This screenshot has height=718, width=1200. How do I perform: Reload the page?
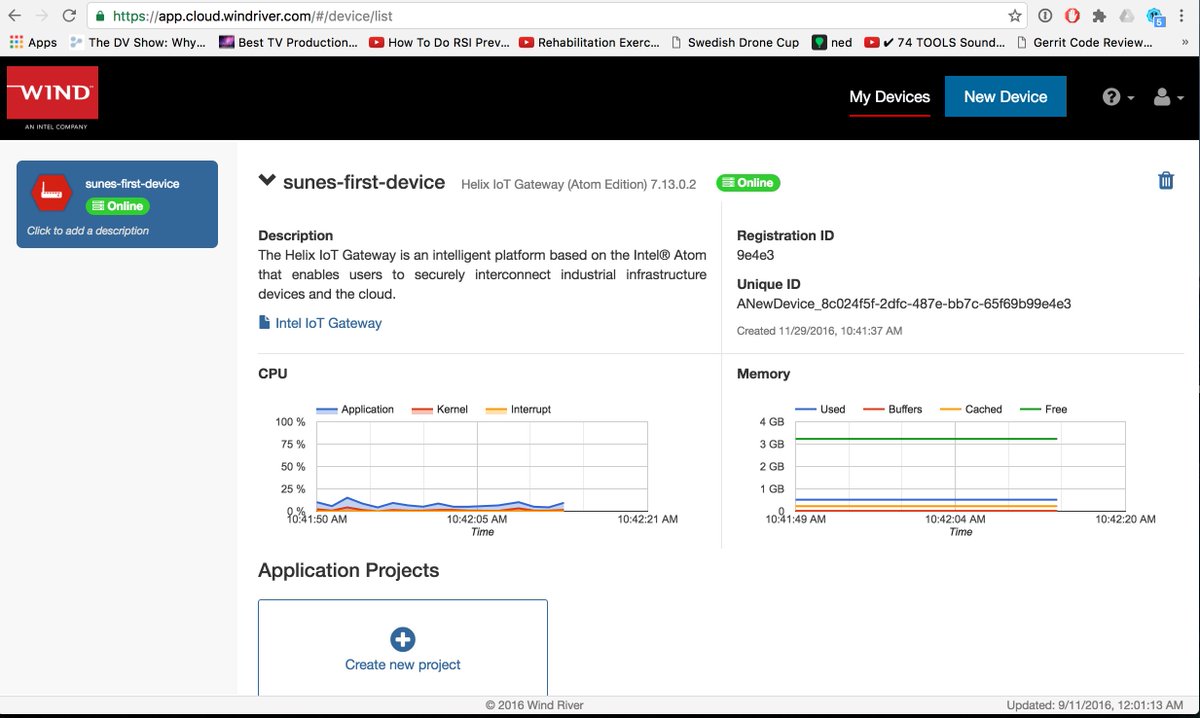tap(69, 16)
